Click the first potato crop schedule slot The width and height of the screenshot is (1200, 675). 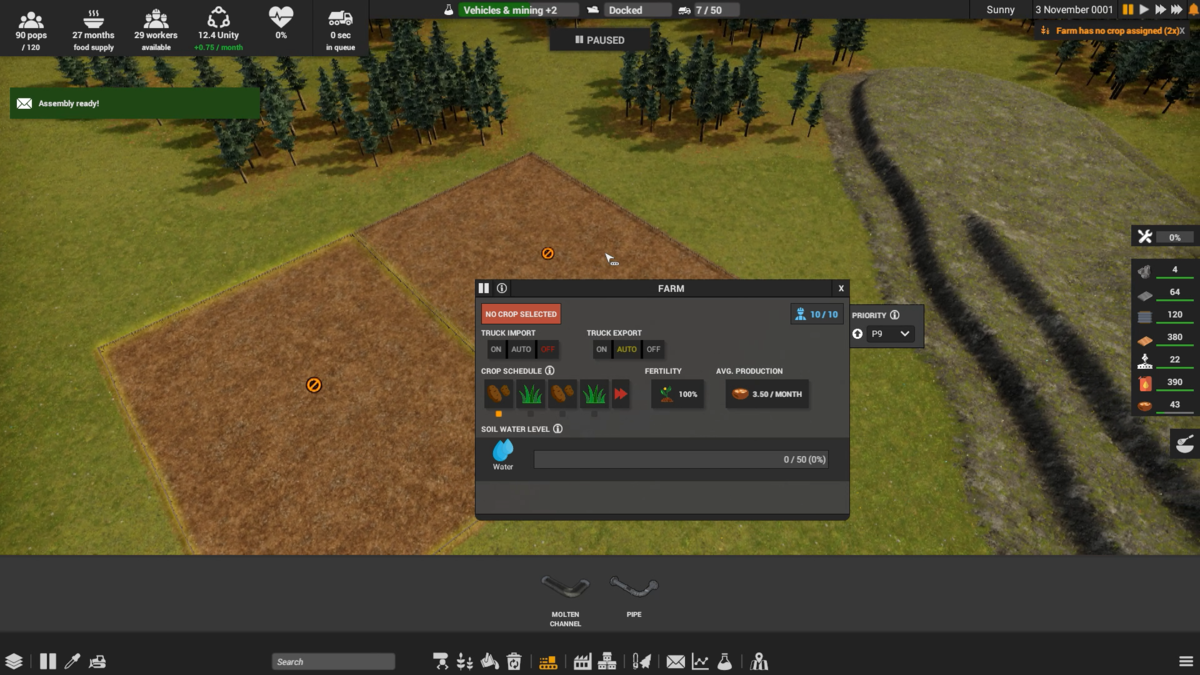point(499,394)
